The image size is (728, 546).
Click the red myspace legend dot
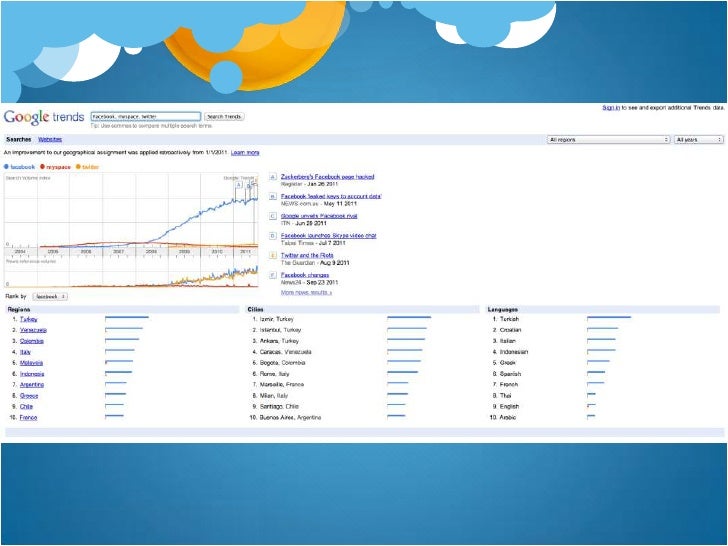[x=42, y=167]
